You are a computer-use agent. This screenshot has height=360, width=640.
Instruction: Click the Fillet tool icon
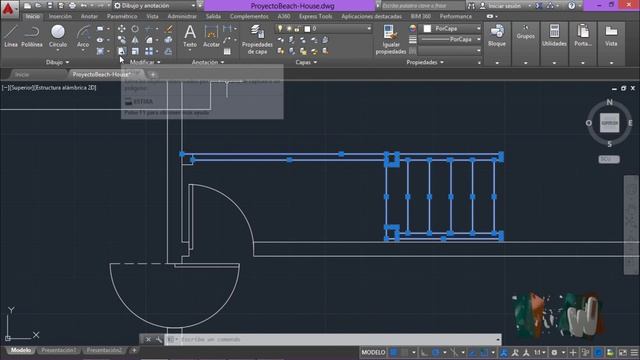point(149,40)
